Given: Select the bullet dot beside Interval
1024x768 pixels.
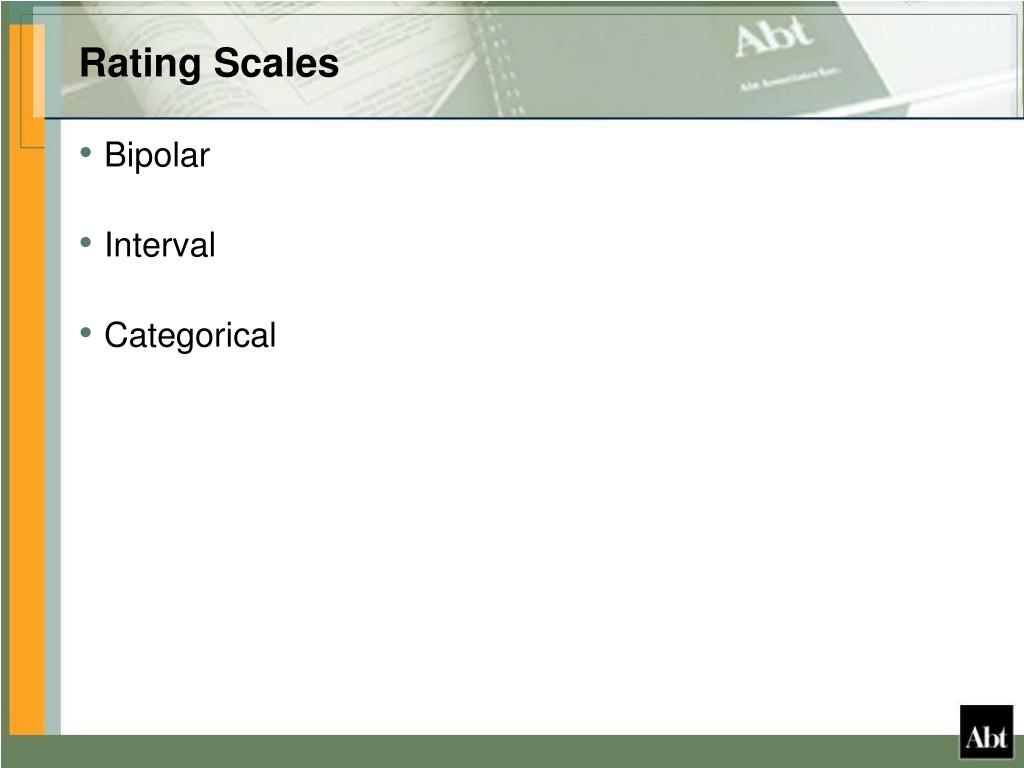Looking at the screenshot, I should (86, 243).
